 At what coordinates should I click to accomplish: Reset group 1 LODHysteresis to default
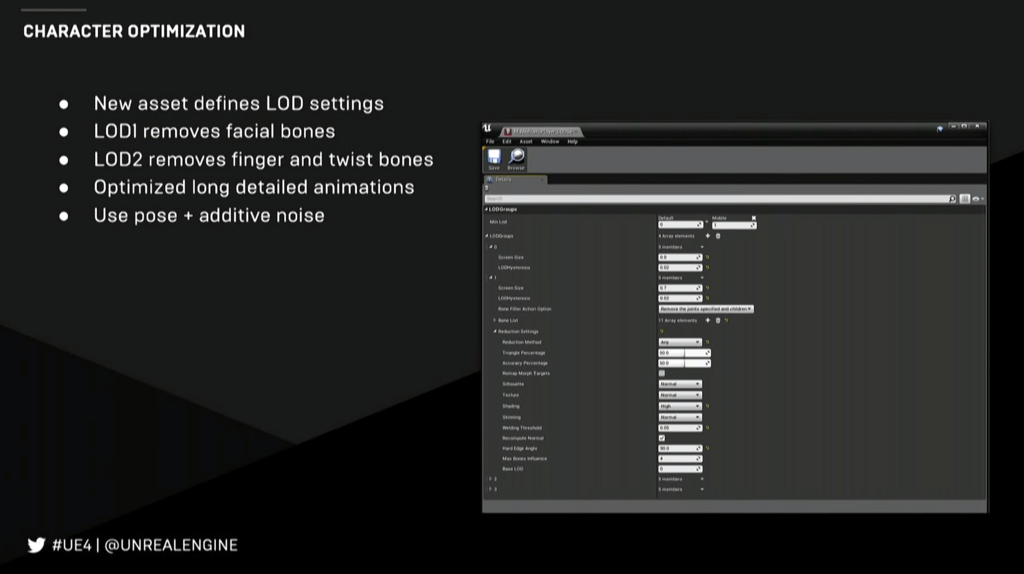[707, 298]
